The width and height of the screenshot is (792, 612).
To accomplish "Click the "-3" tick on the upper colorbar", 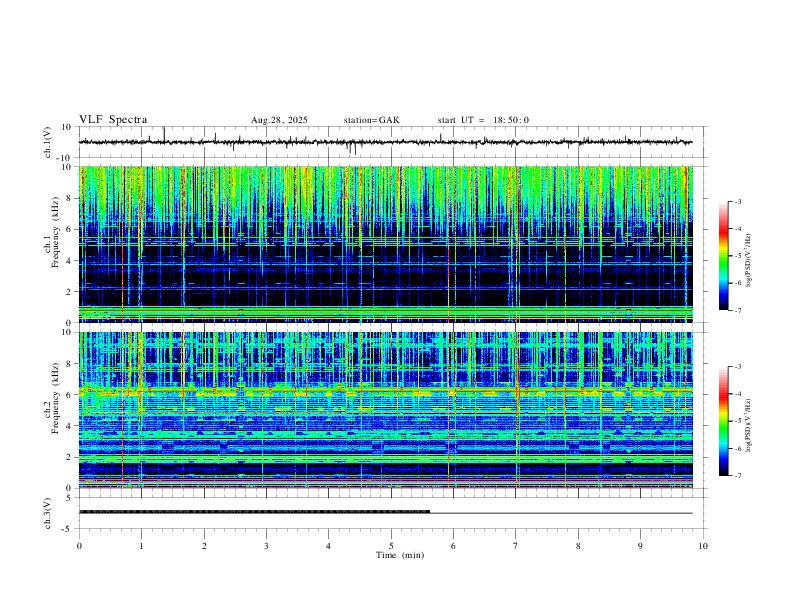I will (738, 201).
